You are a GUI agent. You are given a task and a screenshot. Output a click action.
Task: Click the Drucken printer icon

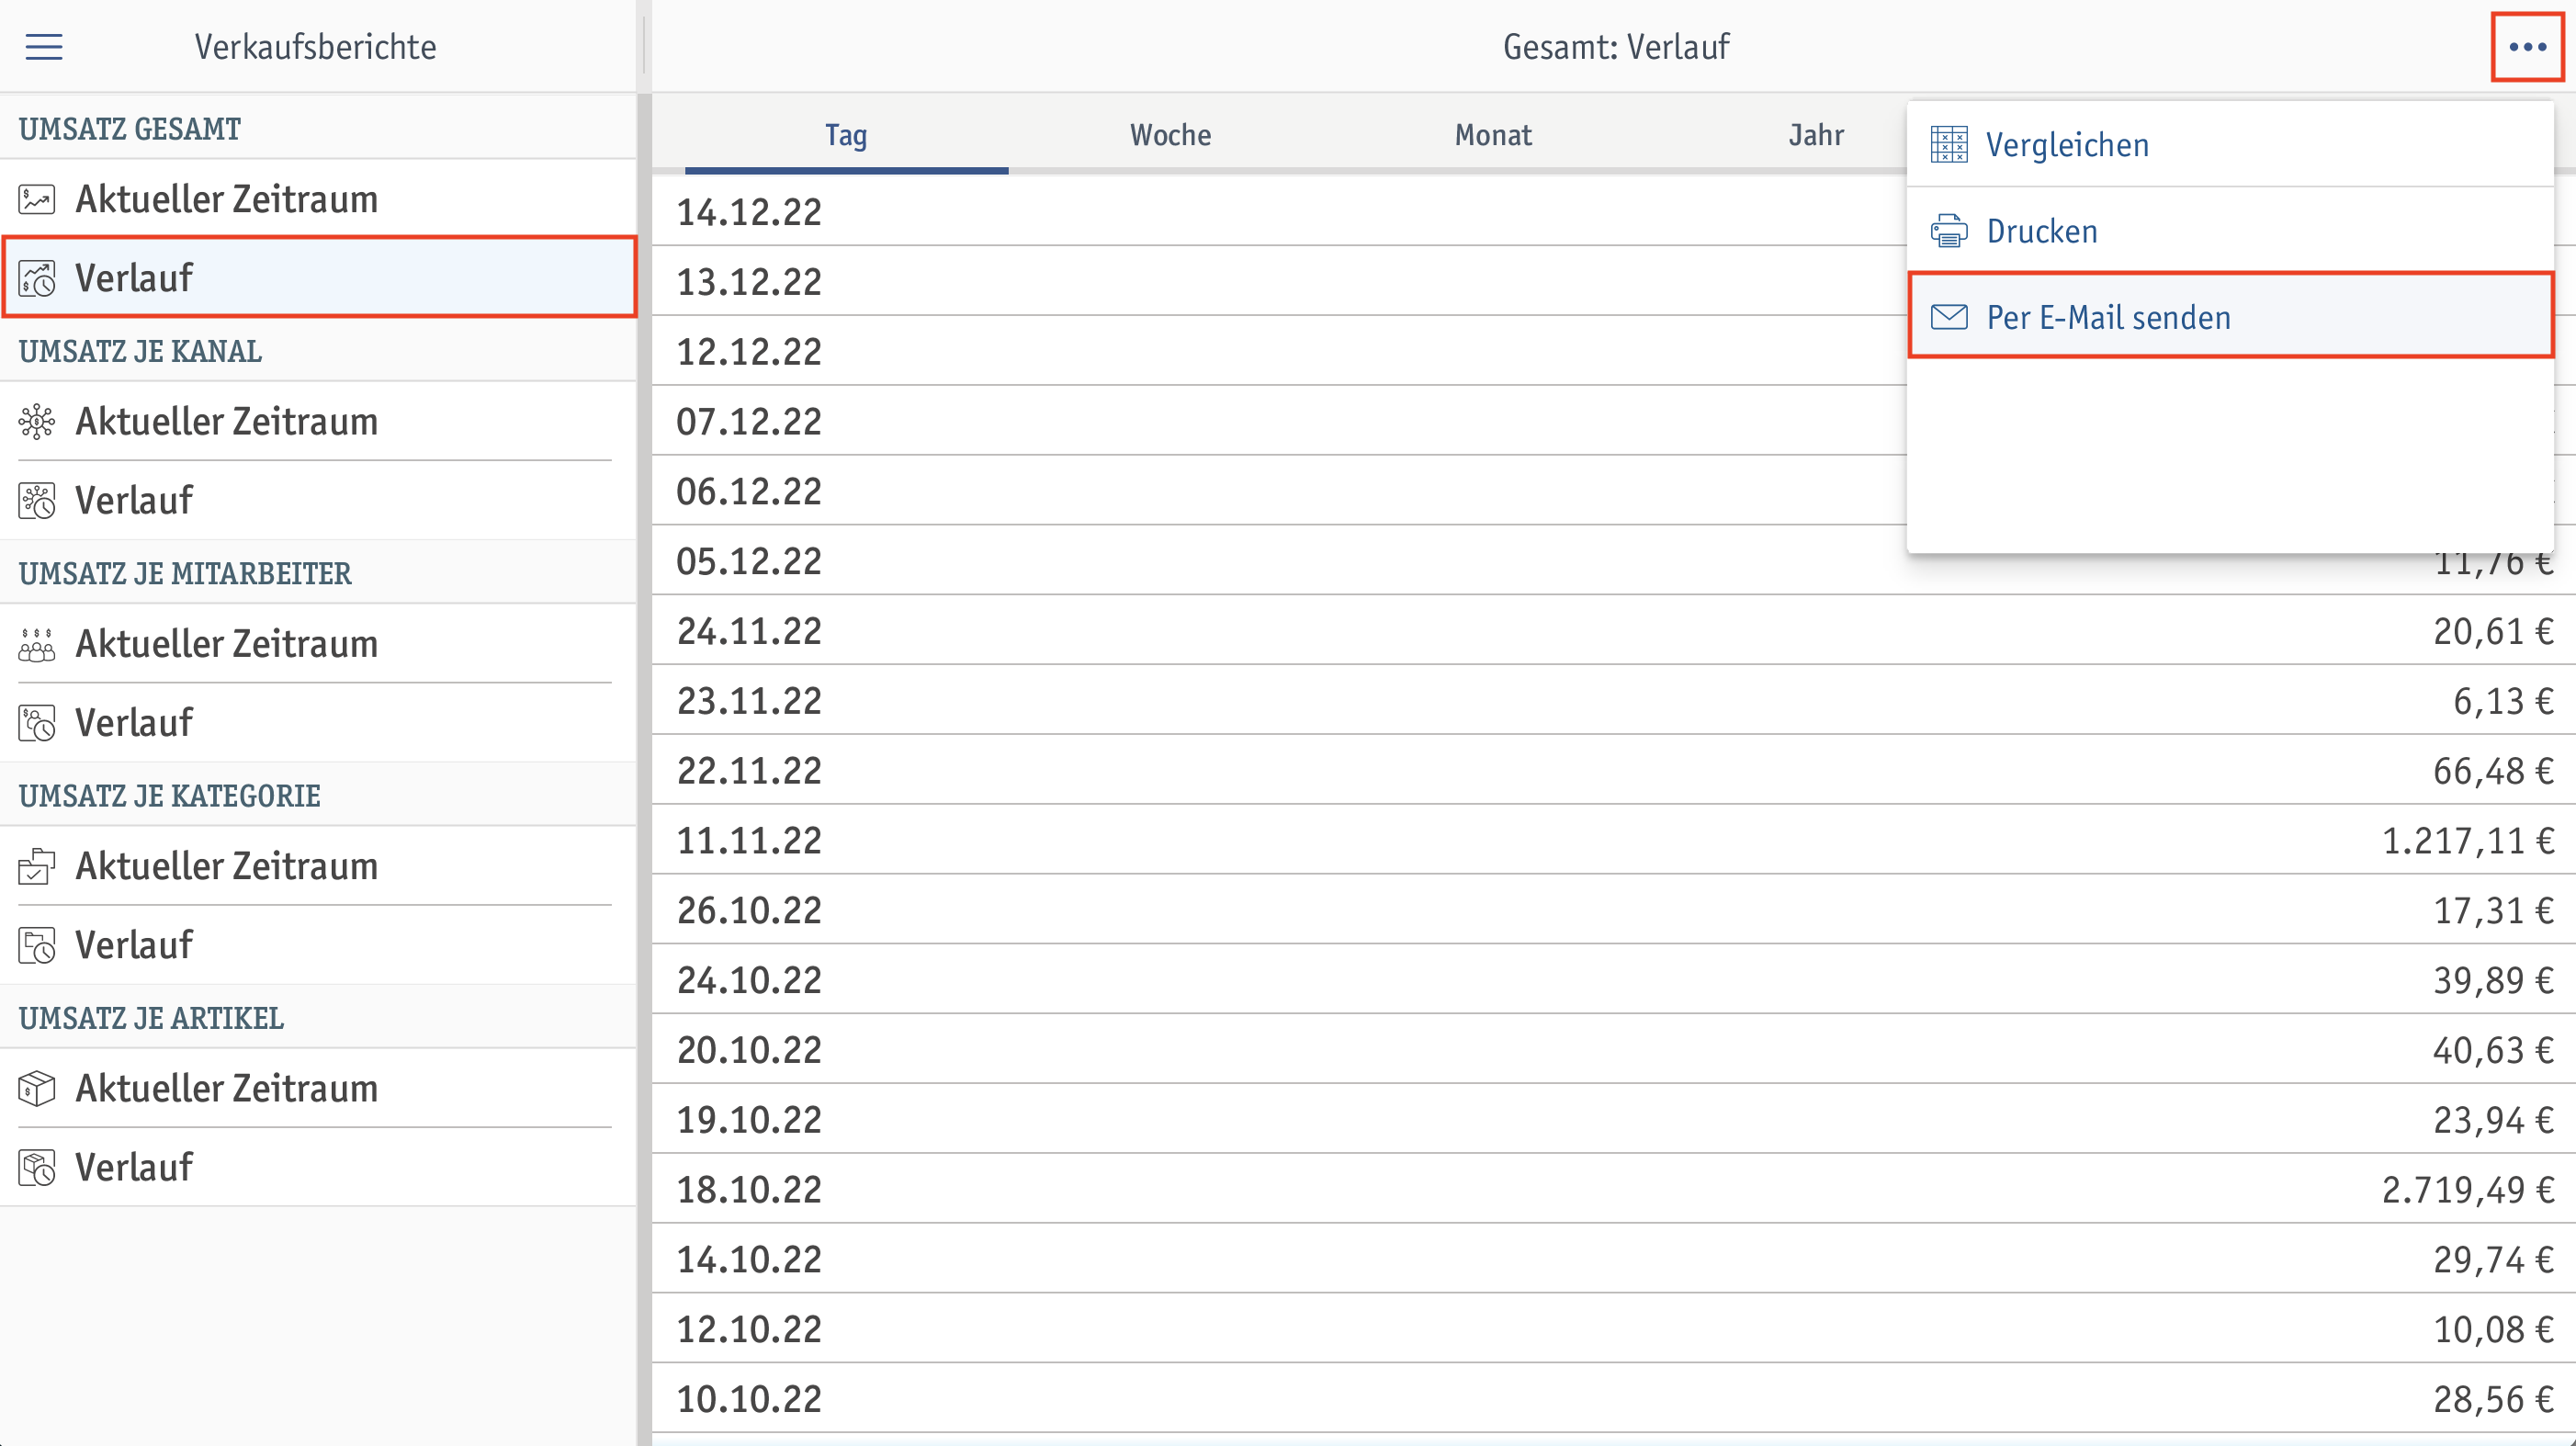(1948, 231)
